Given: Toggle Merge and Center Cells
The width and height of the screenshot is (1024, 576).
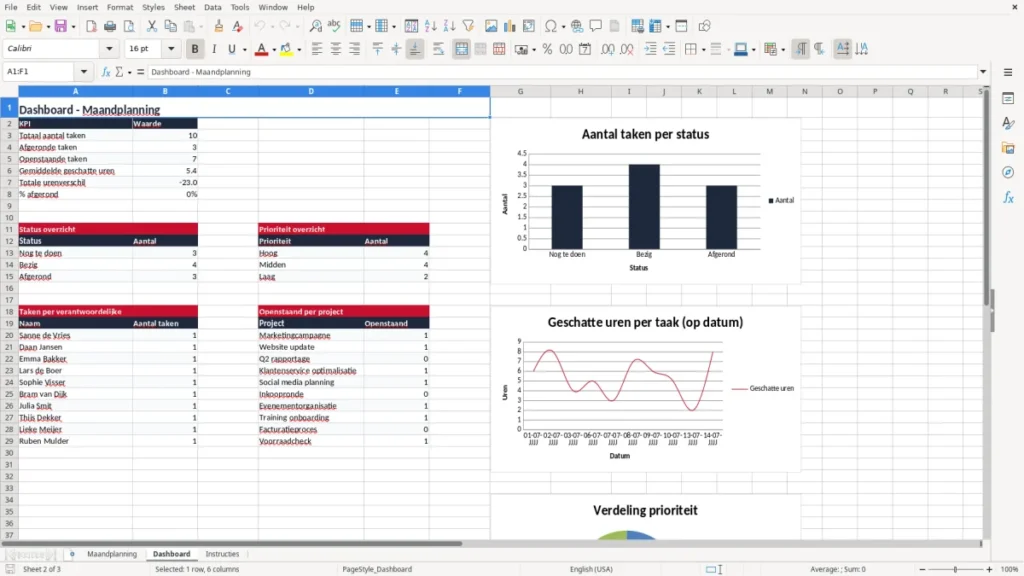Looking at the screenshot, I should click(x=462, y=49).
